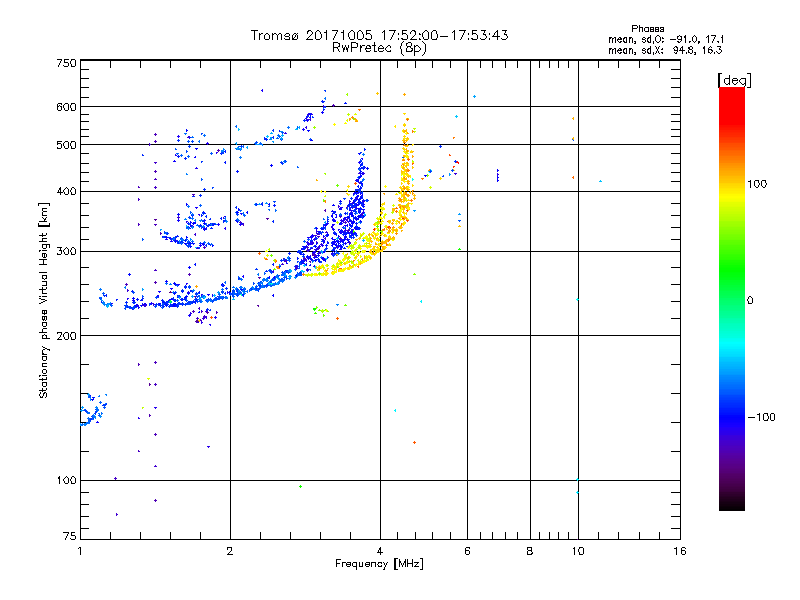Click x-axis tick label '8'
This screenshot has height=600, width=800.
pyautogui.click(x=530, y=551)
